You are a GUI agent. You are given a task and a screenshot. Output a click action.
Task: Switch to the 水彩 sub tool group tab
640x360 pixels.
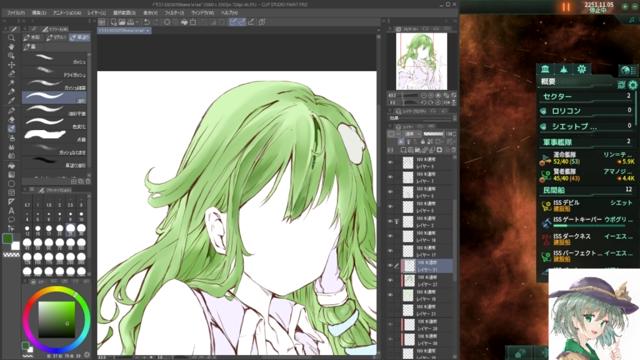[x=32, y=38]
